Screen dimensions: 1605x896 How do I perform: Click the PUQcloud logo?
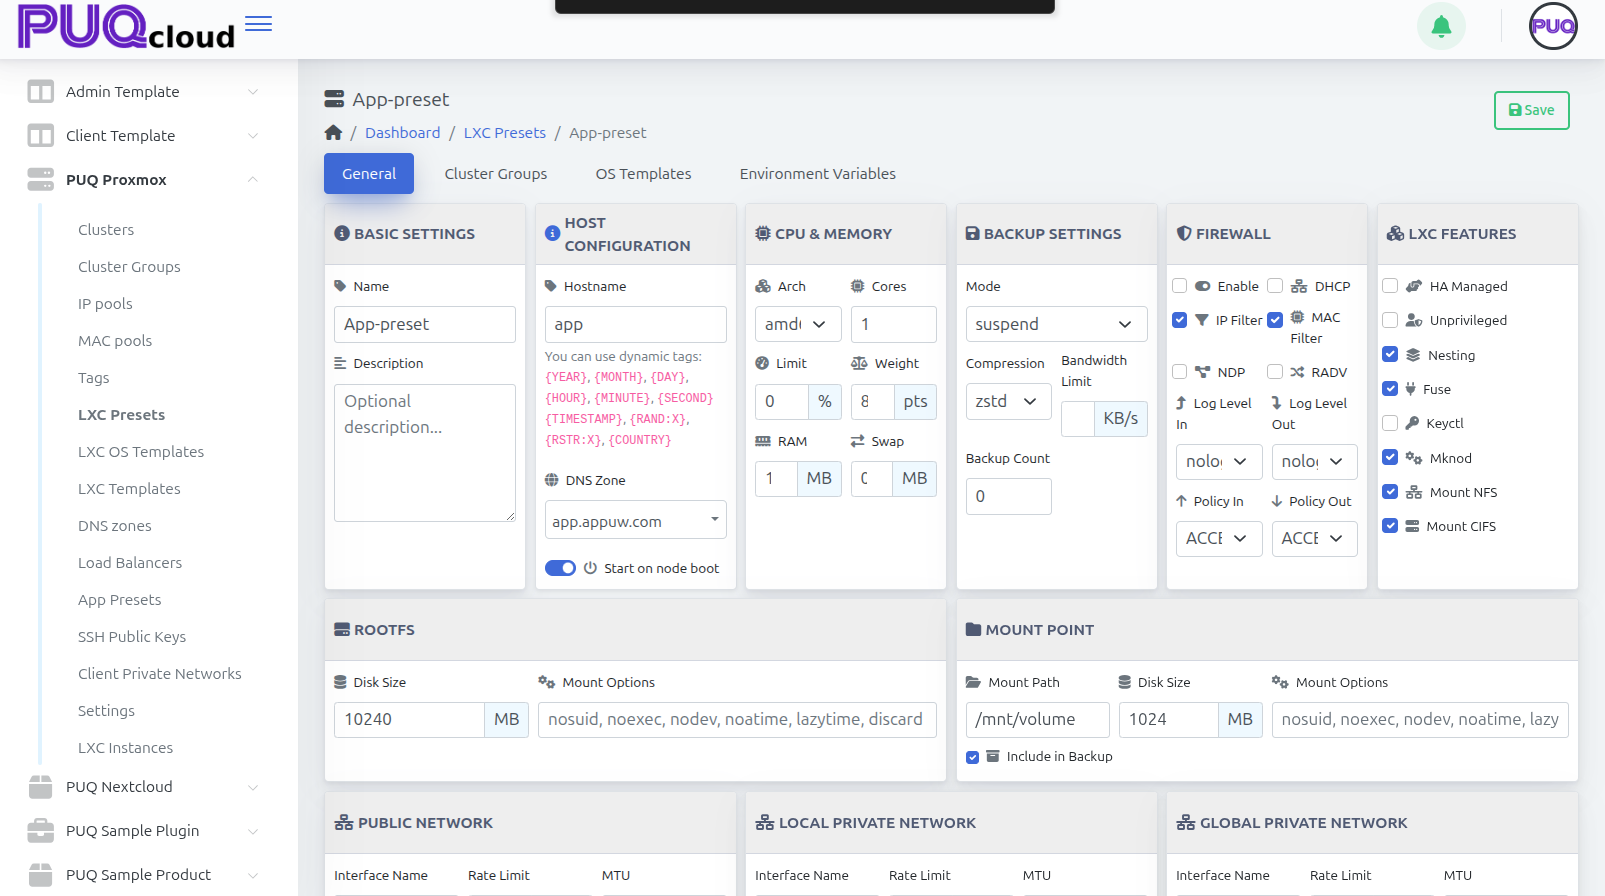pyautogui.click(x=126, y=27)
